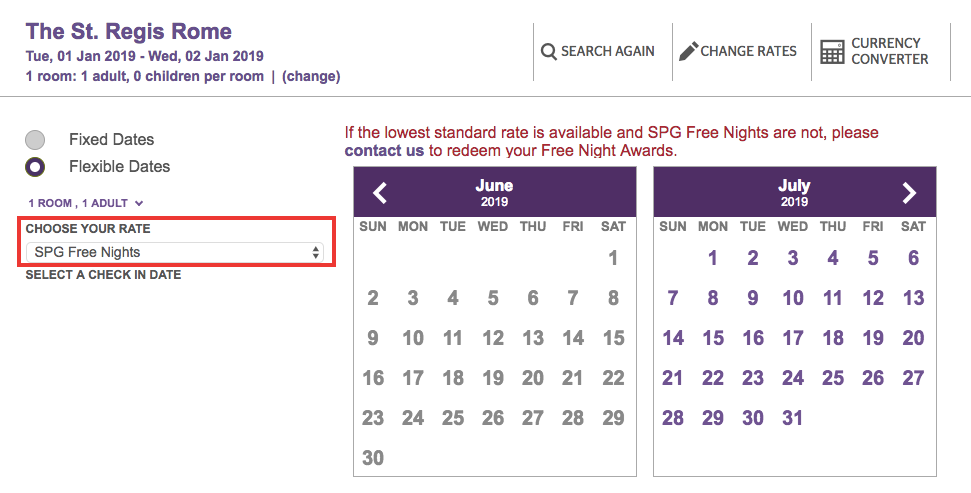971x493 pixels.
Task: Pick July 20 as check-in date
Action: 913,338
